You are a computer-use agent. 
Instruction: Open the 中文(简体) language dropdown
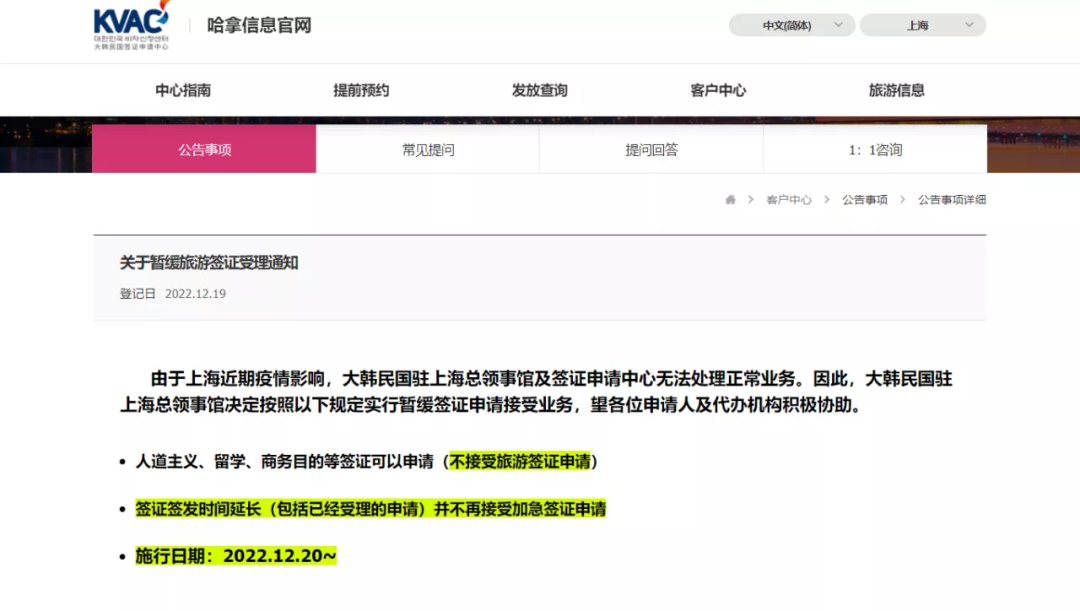tap(793, 25)
